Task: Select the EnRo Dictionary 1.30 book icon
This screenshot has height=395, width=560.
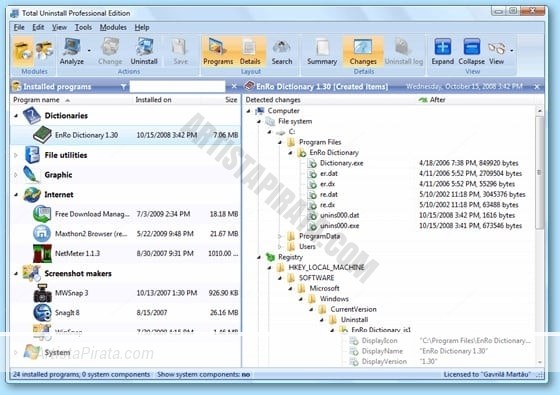Action: coord(42,135)
